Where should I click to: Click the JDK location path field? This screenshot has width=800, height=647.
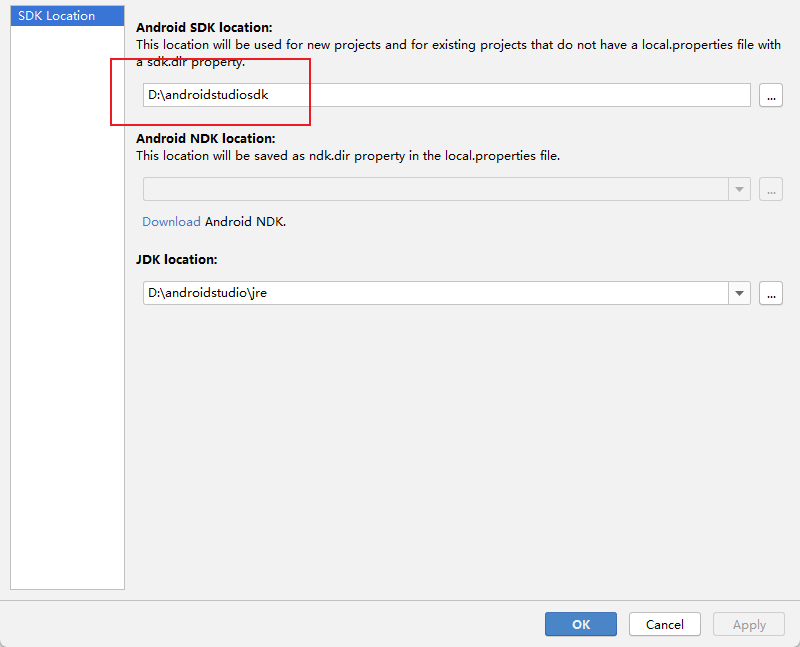click(435, 293)
